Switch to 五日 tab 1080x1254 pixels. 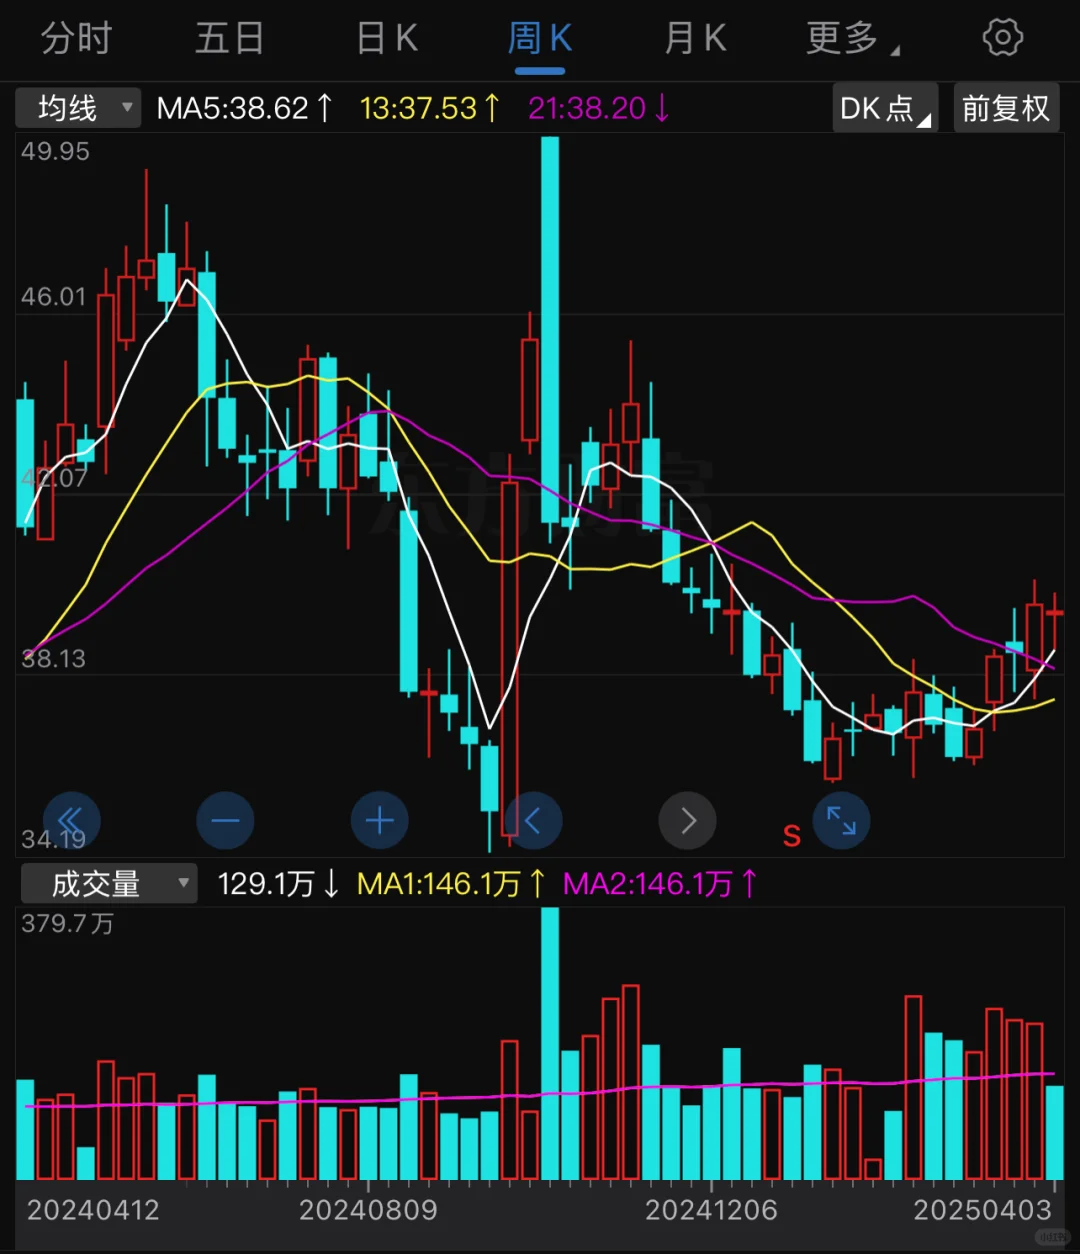pyautogui.click(x=229, y=39)
